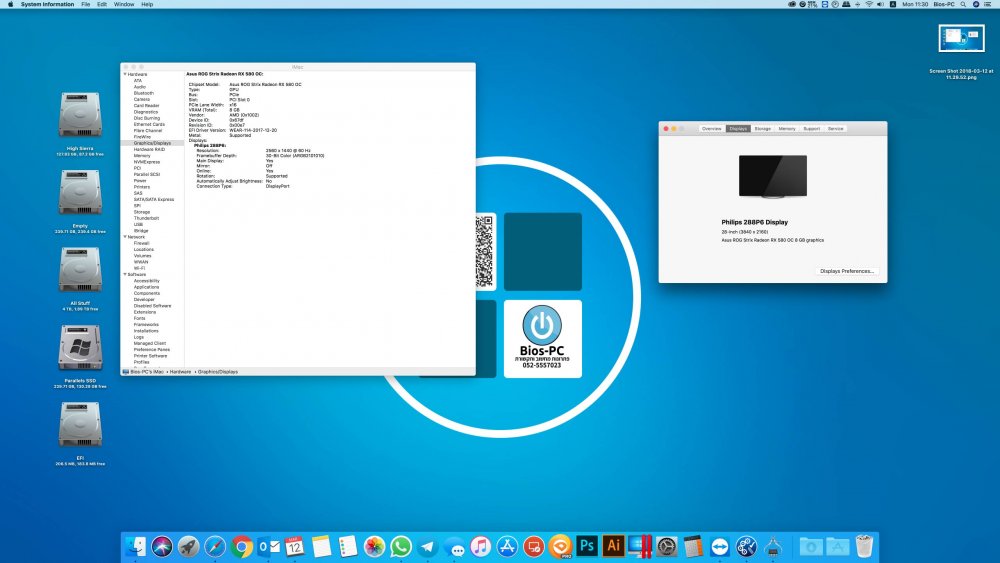
Task: Click the volume icon in menu bar
Action: point(880,4)
